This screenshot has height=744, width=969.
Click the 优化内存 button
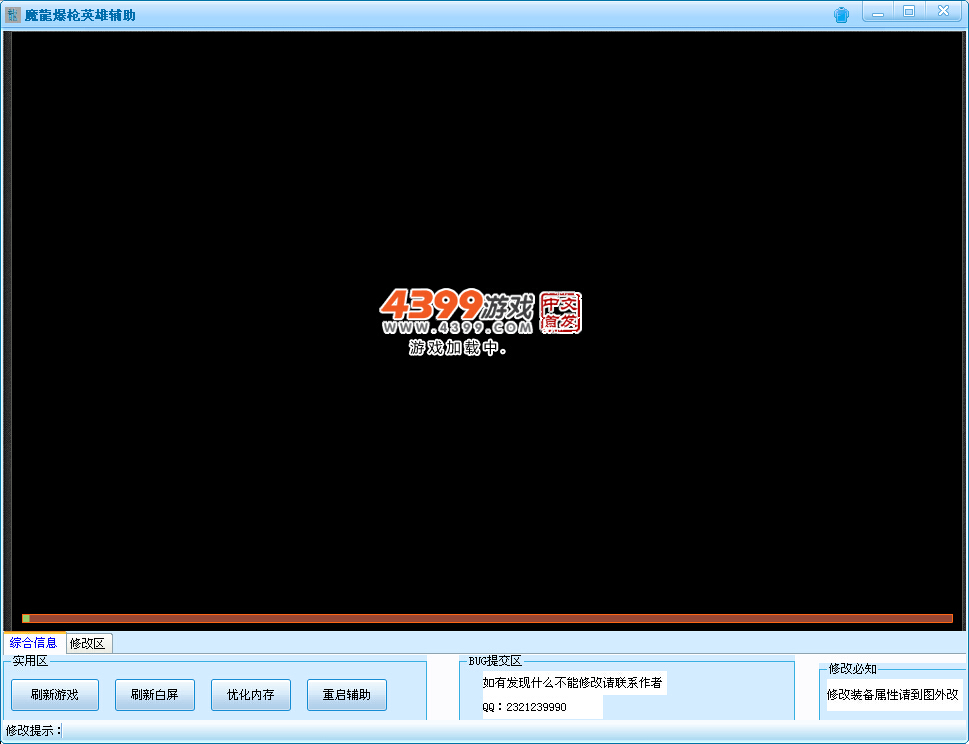click(x=251, y=695)
